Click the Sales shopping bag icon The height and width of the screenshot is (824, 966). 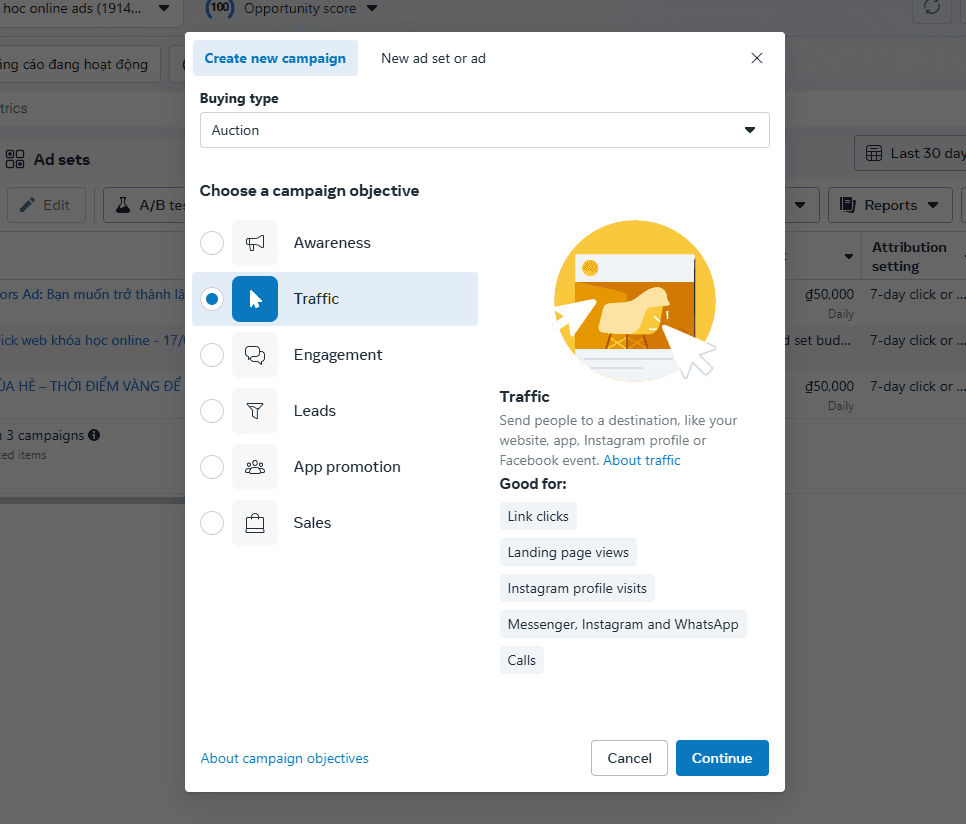(x=255, y=523)
